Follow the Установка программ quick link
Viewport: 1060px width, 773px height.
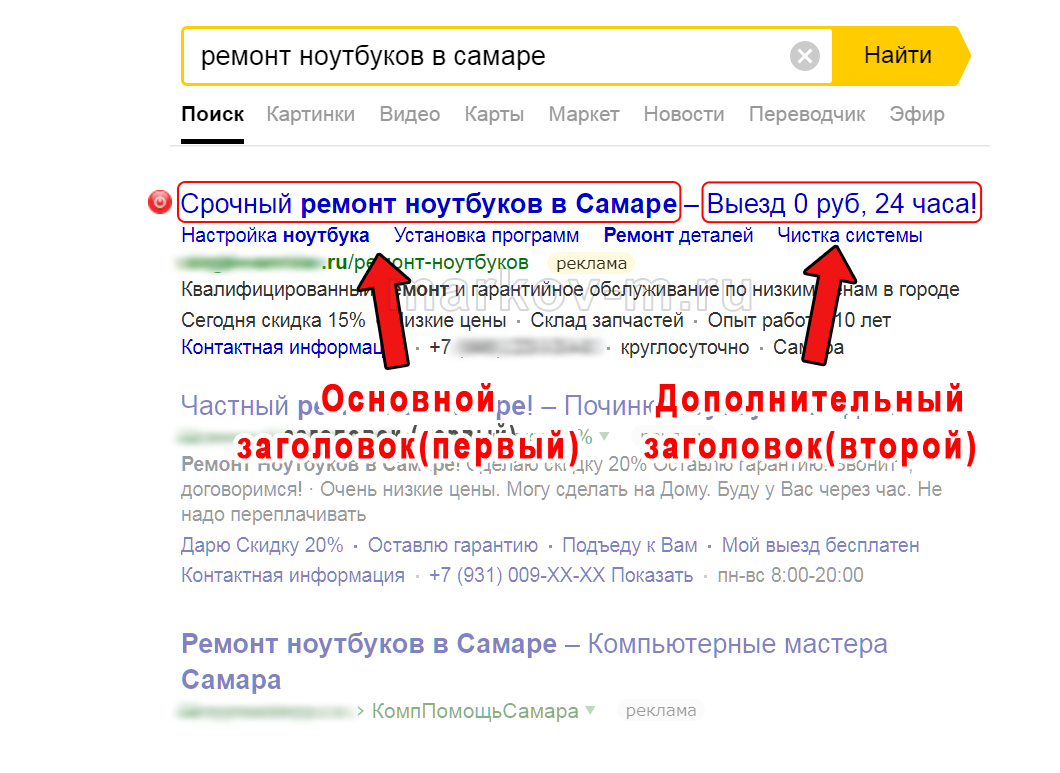pyautogui.click(x=486, y=236)
